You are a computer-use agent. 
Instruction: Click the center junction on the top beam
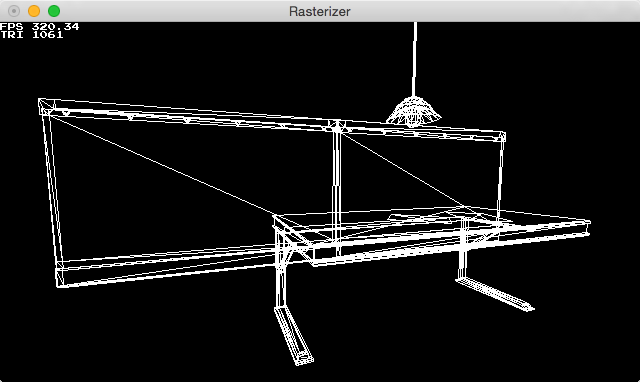tap(337, 125)
